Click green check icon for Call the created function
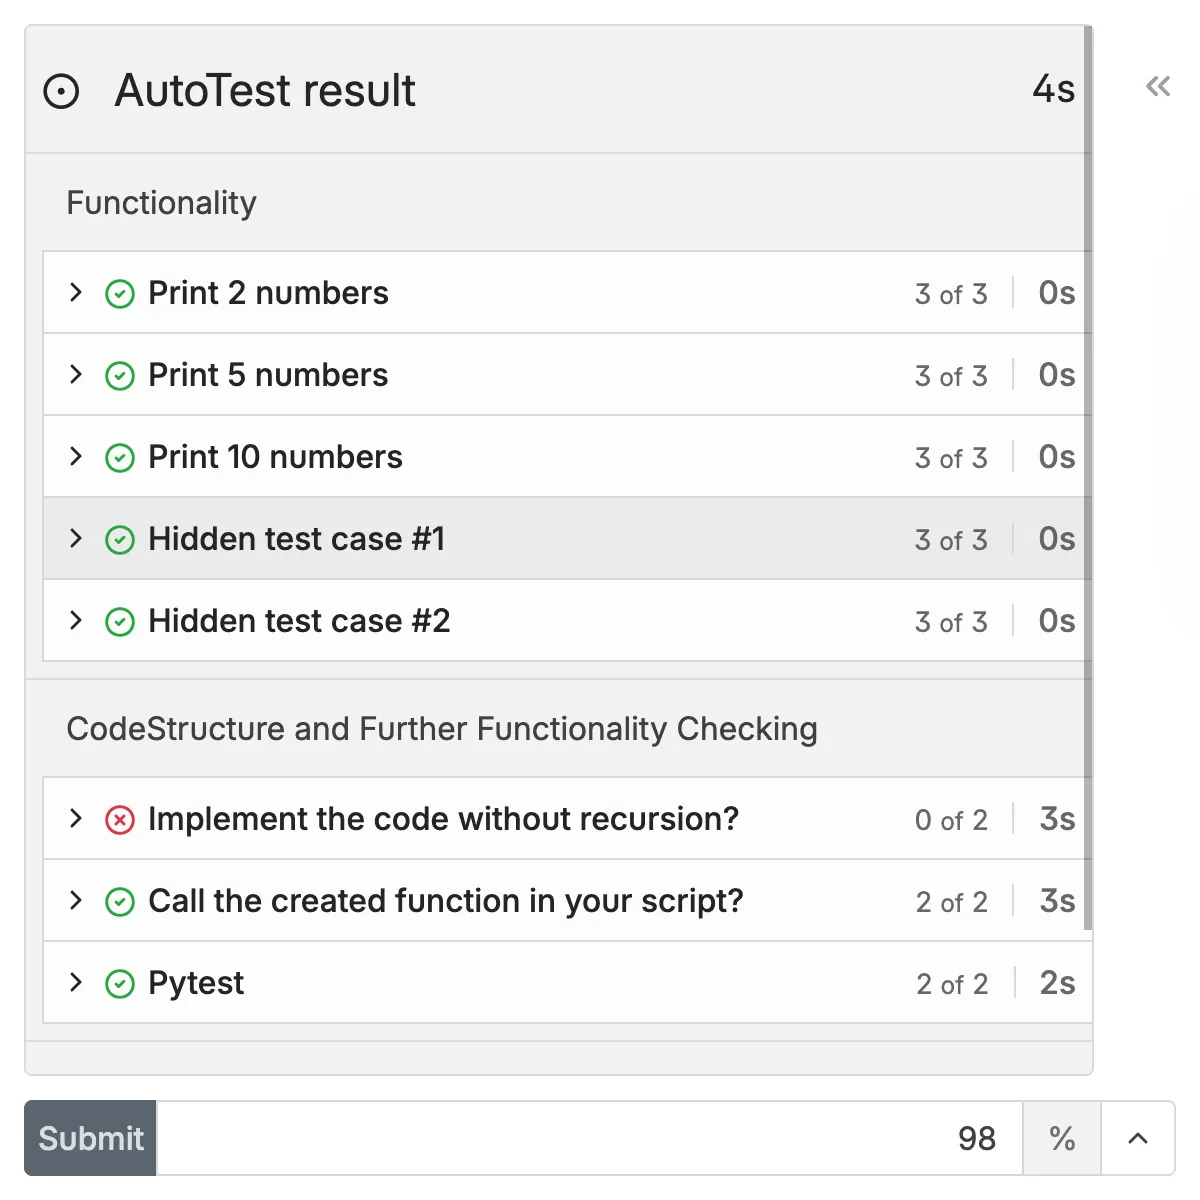The width and height of the screenshot is (1200, 1200). click(x=120, y=902)
